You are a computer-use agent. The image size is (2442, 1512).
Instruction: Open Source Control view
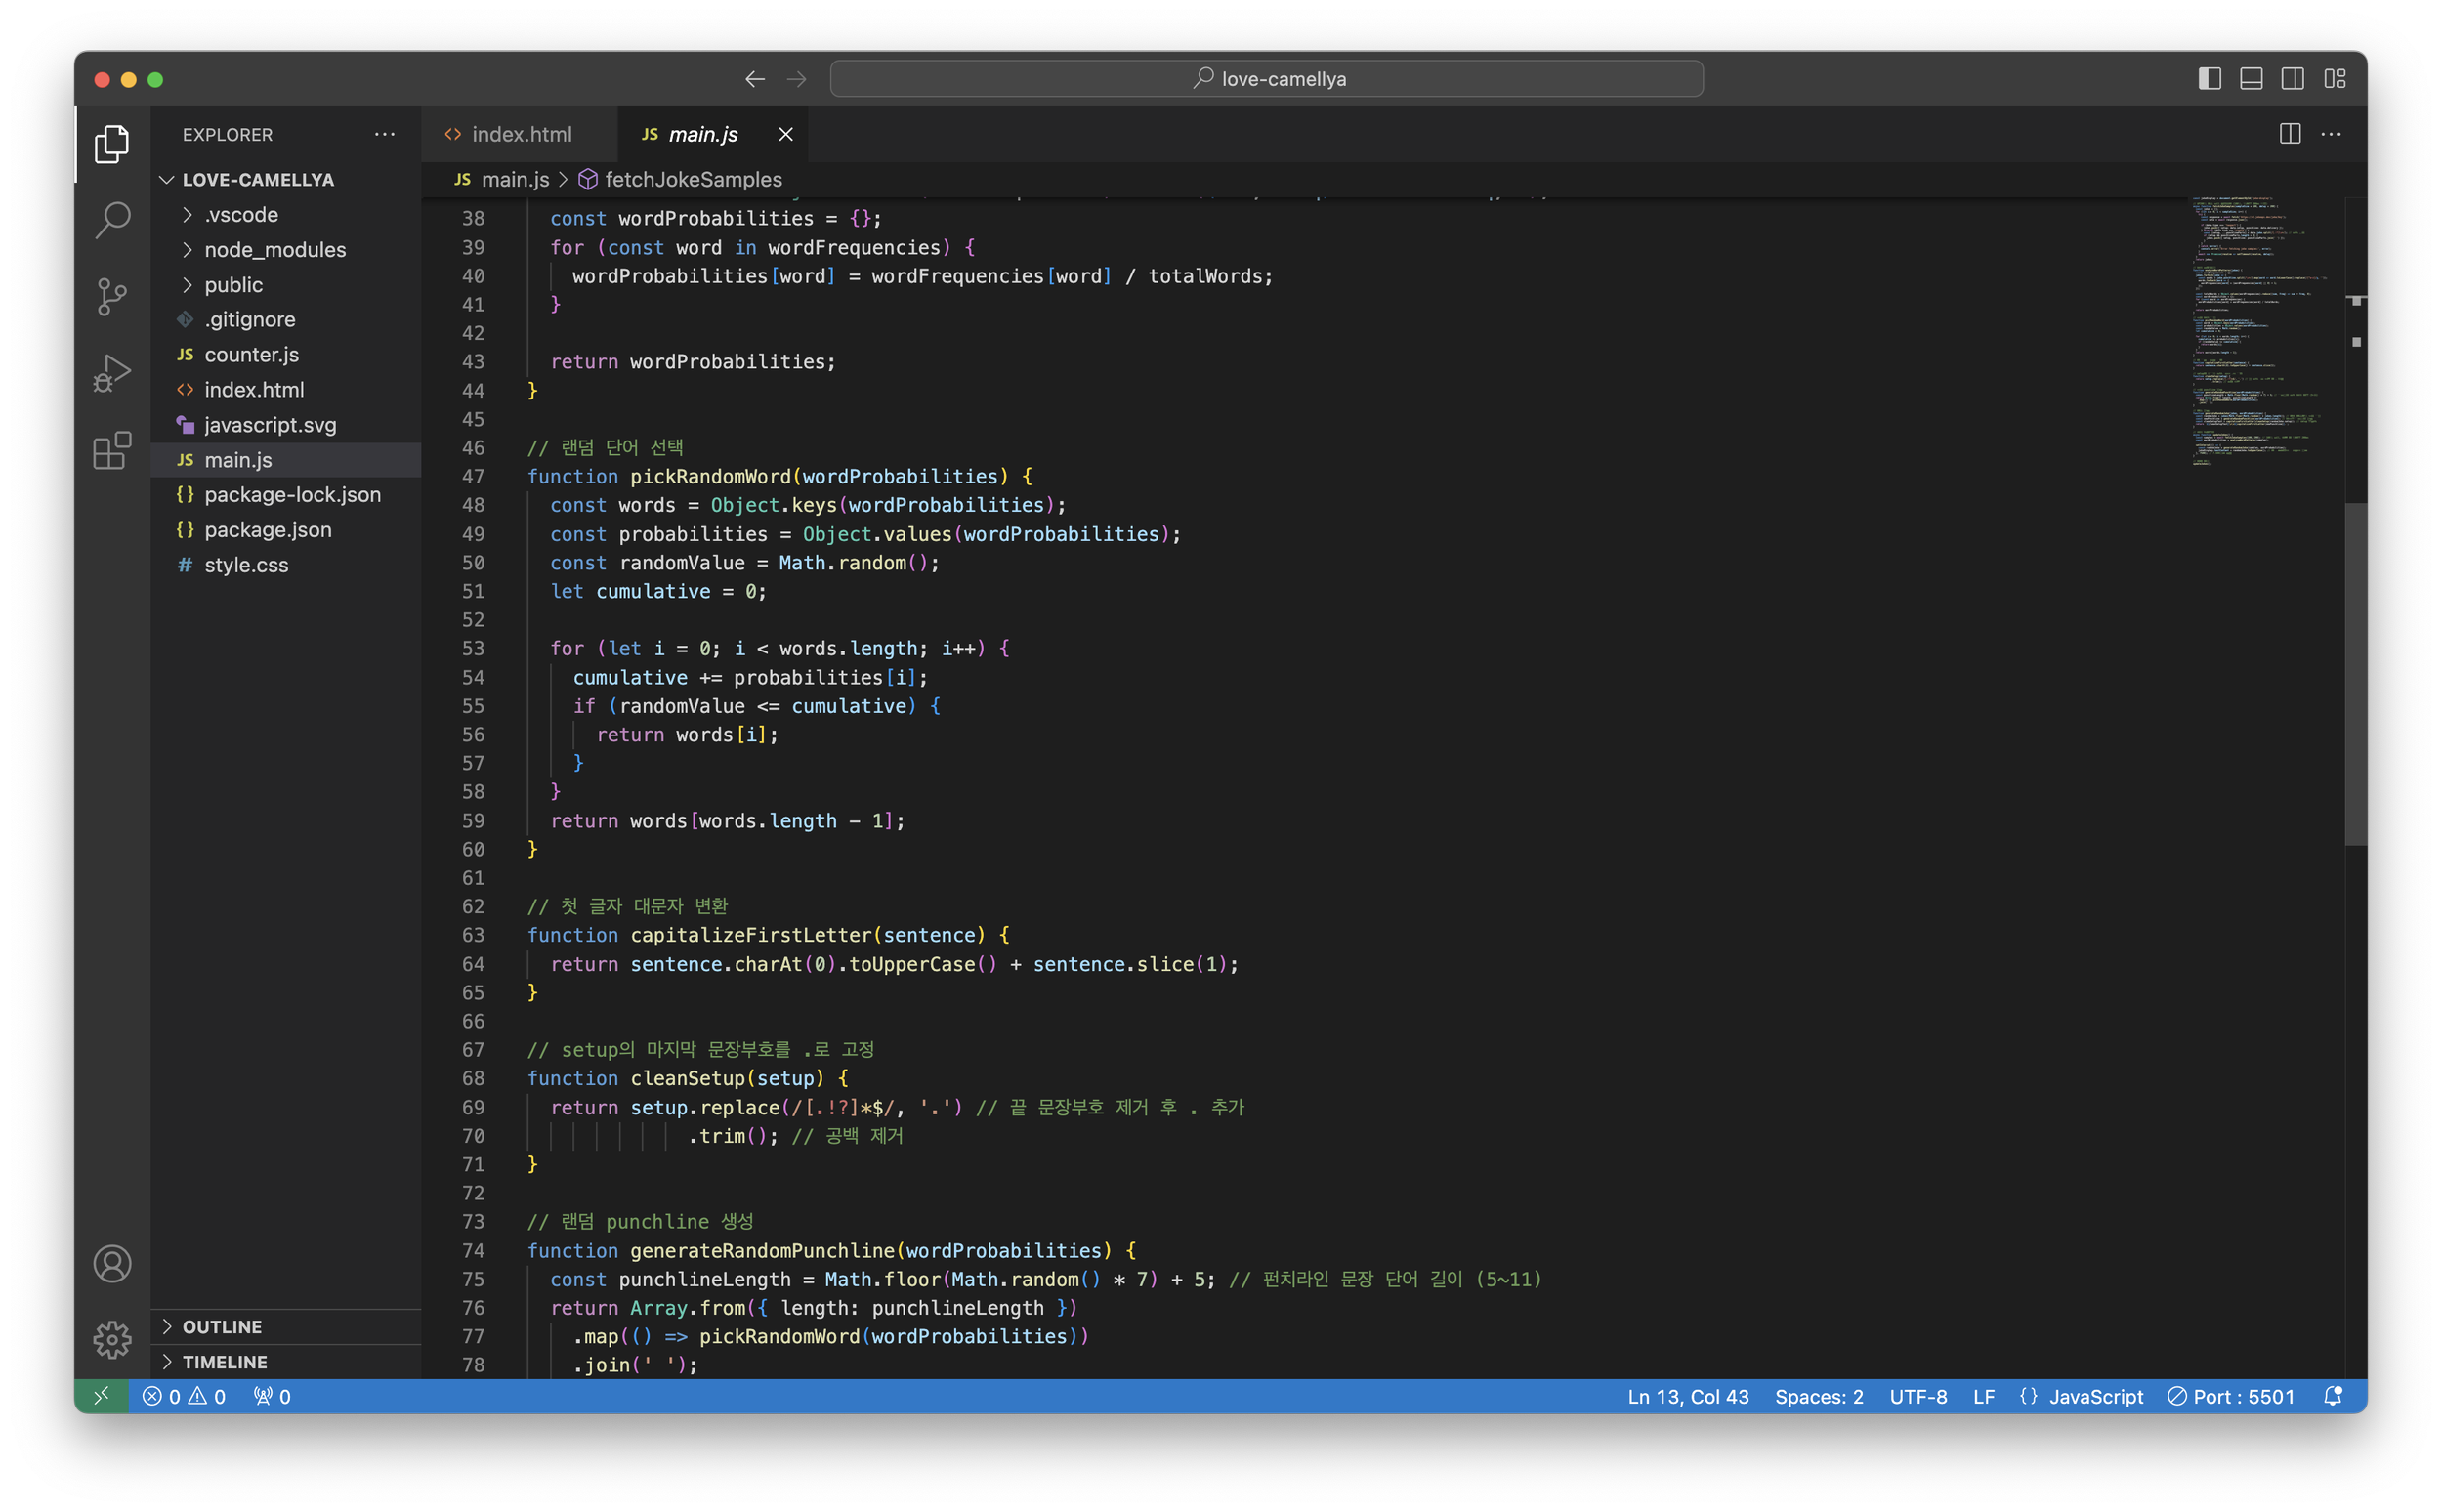click(112, 296)
